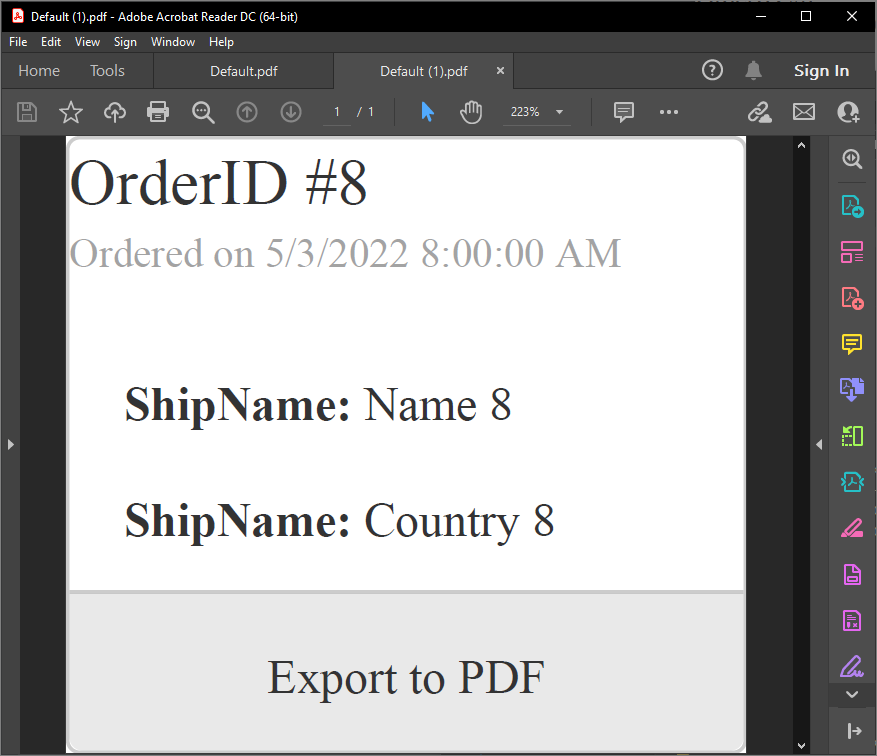Switch to the Default.pdf tab
Viewport: 877px width, 756px height.
pos(243,71)
